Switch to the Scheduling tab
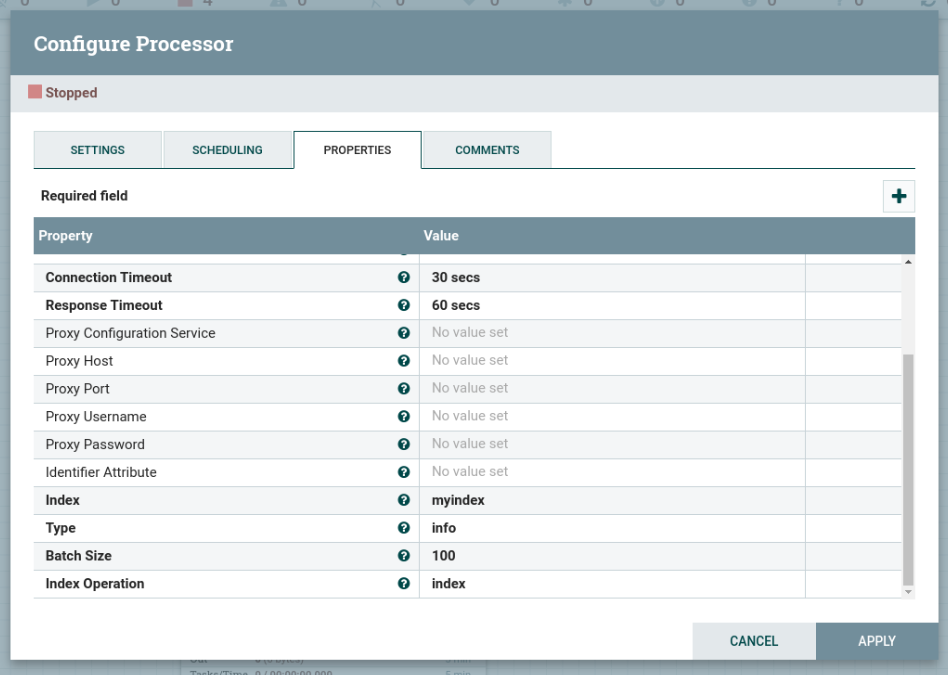Image resolution: width=948 pixels, height=675 pixels. point(227,149)
